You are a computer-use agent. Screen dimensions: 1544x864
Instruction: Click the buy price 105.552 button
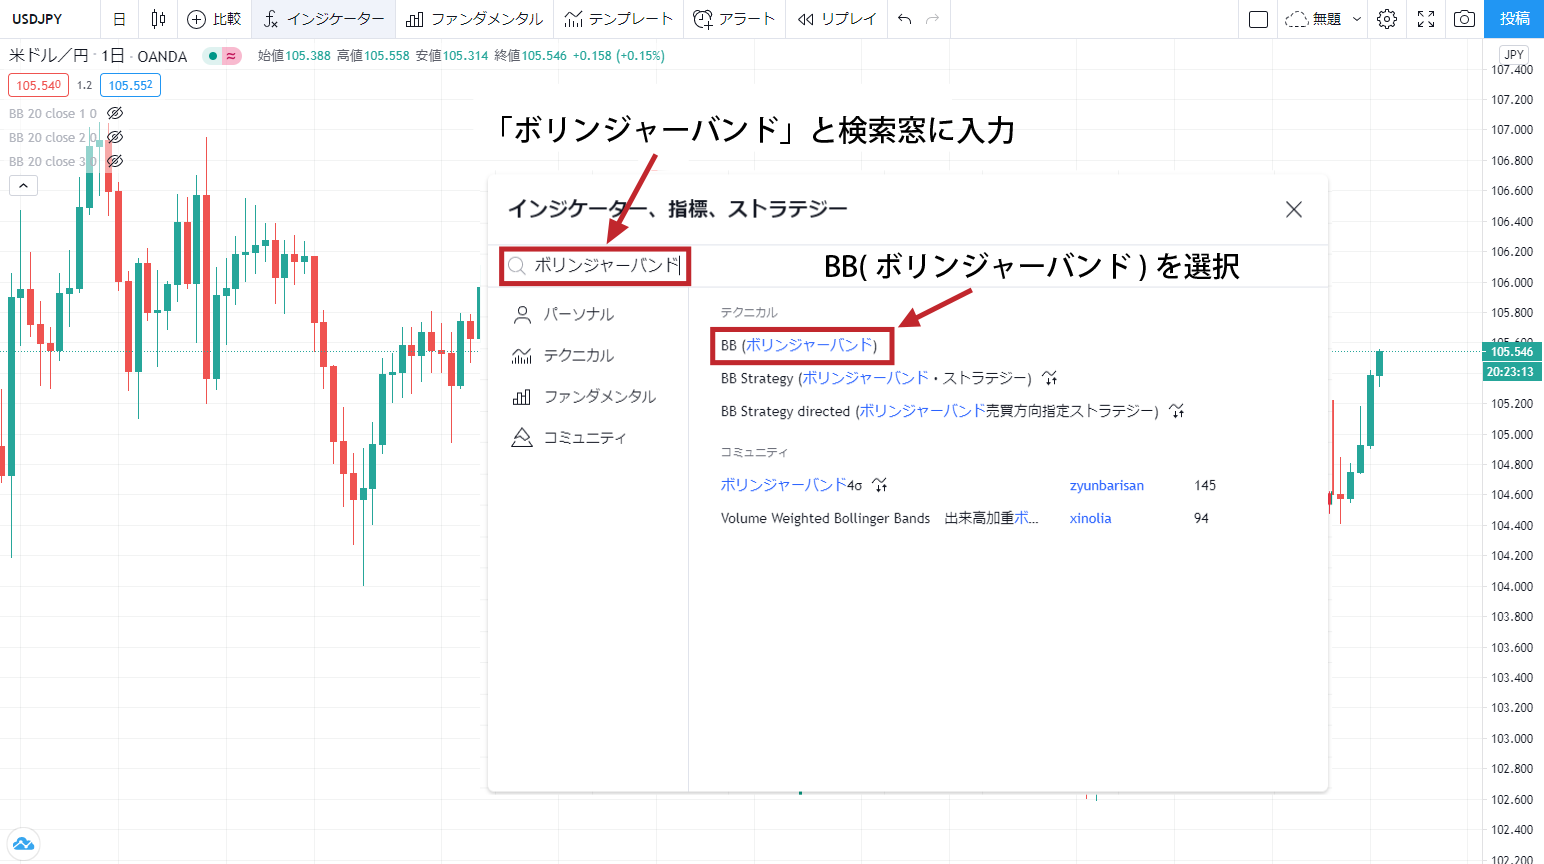tap(131, 85)
